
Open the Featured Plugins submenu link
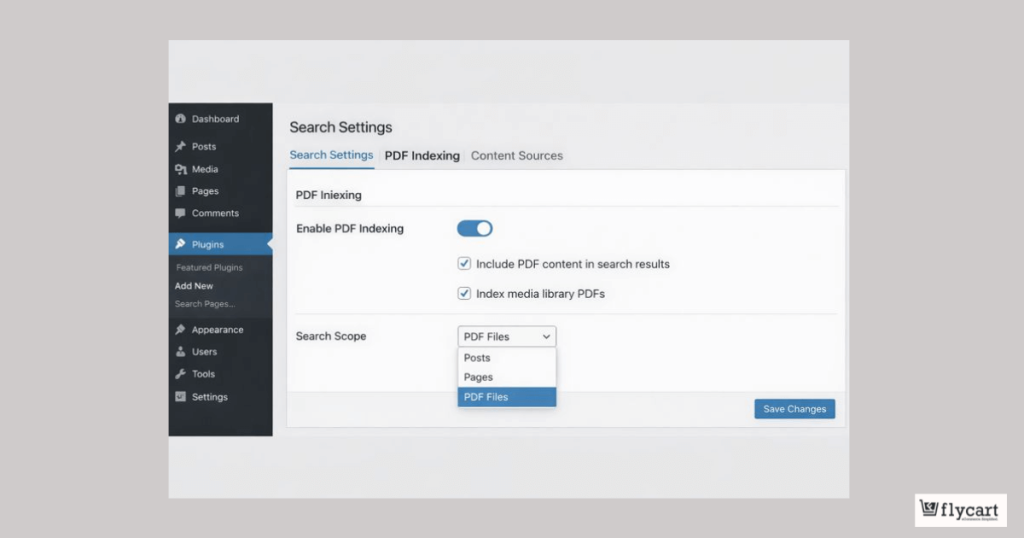209,268
